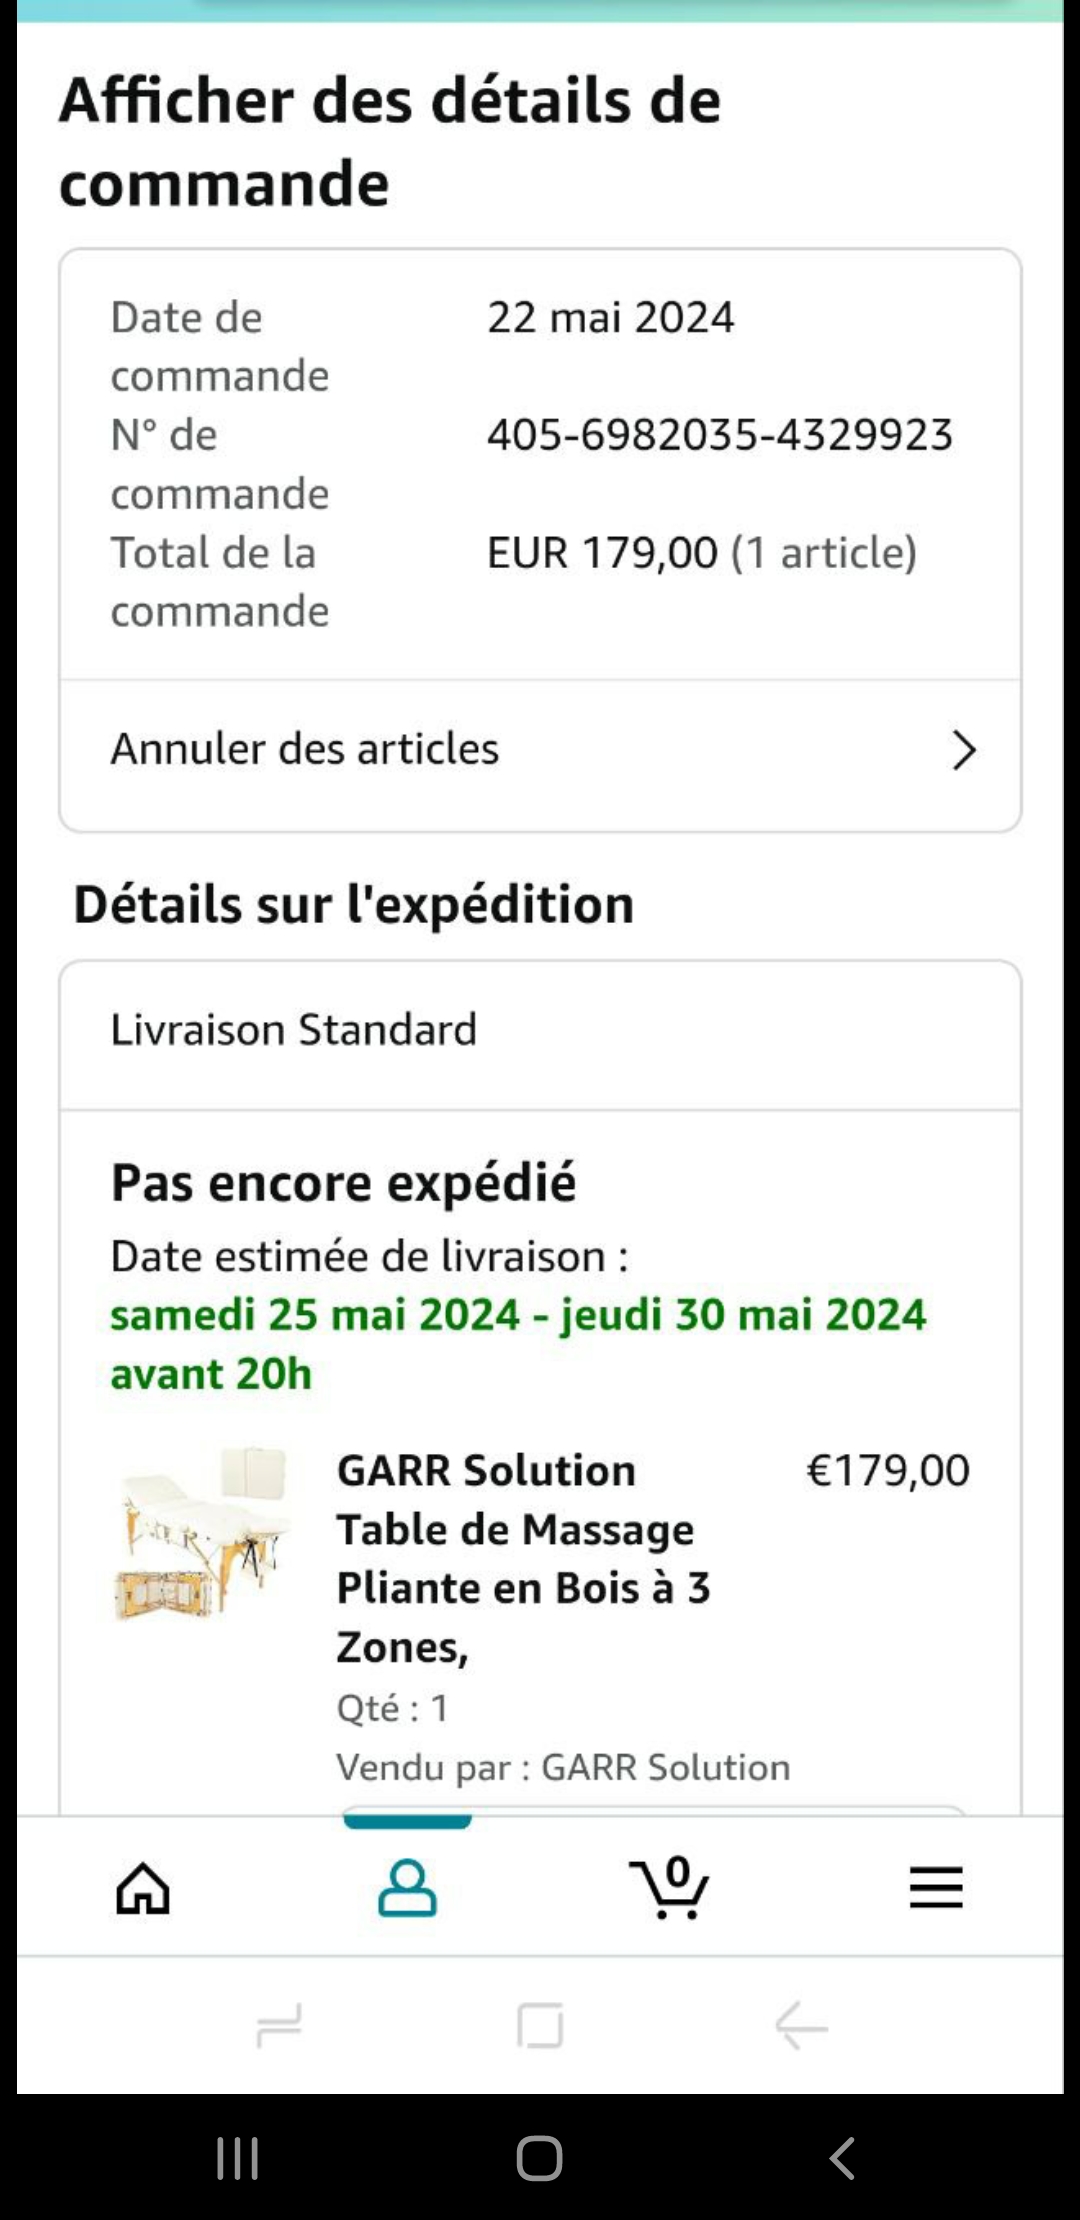Tap the Android system back chevron
Image resolution: width=1080 pixels, height=2220 pixels.
842,2158
